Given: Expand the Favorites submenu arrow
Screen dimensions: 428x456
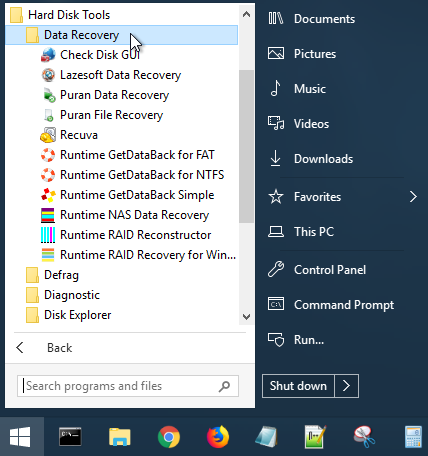Looking at the screenshot, I should tap(413, 197).
